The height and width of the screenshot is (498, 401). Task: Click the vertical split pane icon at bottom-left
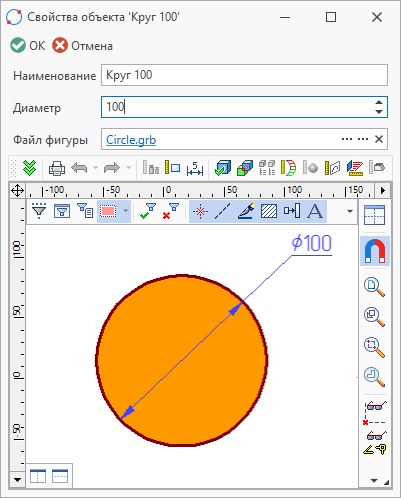pyautogui.click(x=38, y=476)
